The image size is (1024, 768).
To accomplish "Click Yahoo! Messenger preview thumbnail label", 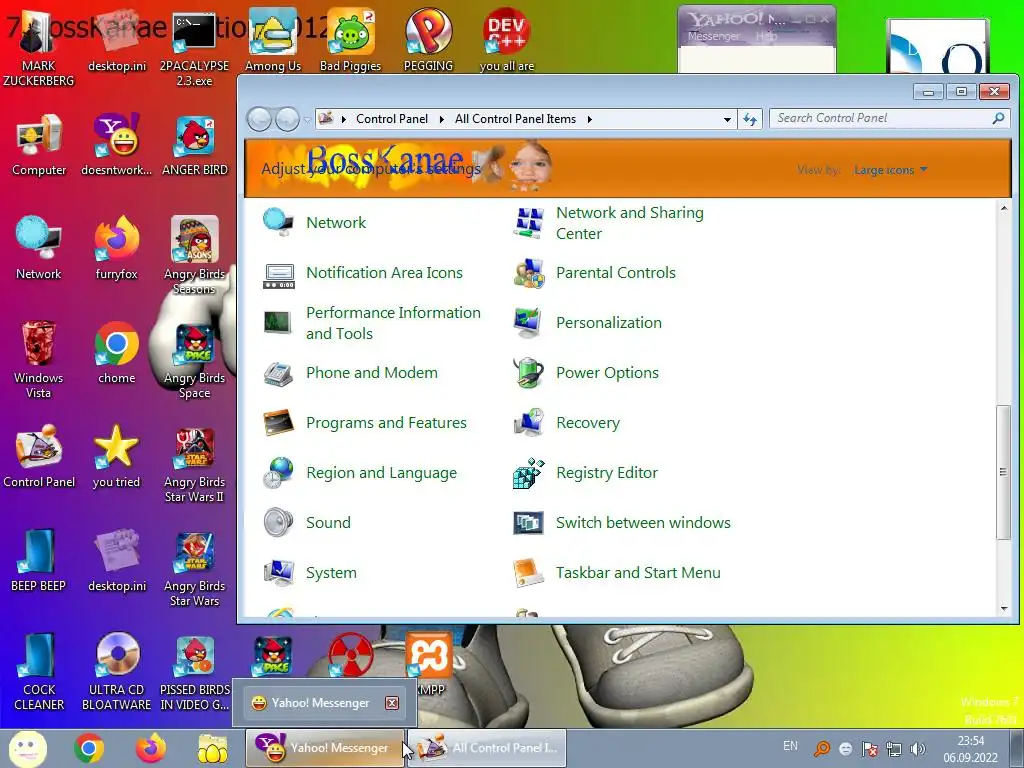I will click(321, 703).
